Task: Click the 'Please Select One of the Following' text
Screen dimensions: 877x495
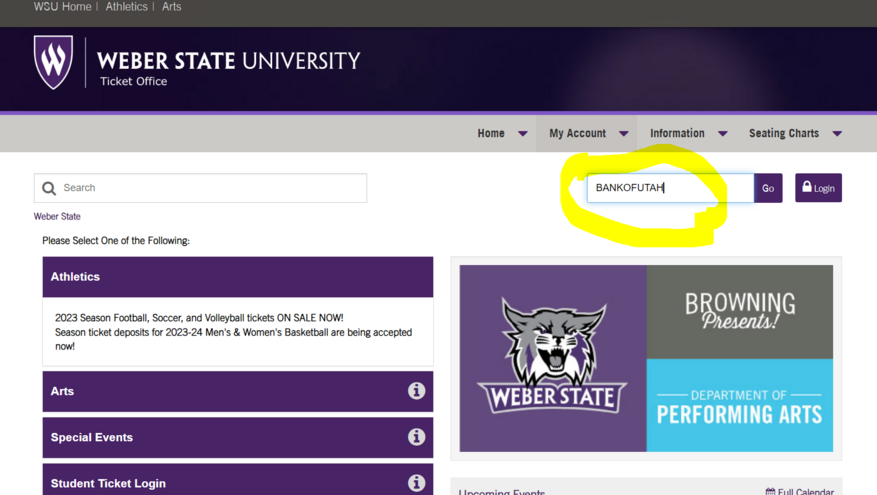Action: 116,241
